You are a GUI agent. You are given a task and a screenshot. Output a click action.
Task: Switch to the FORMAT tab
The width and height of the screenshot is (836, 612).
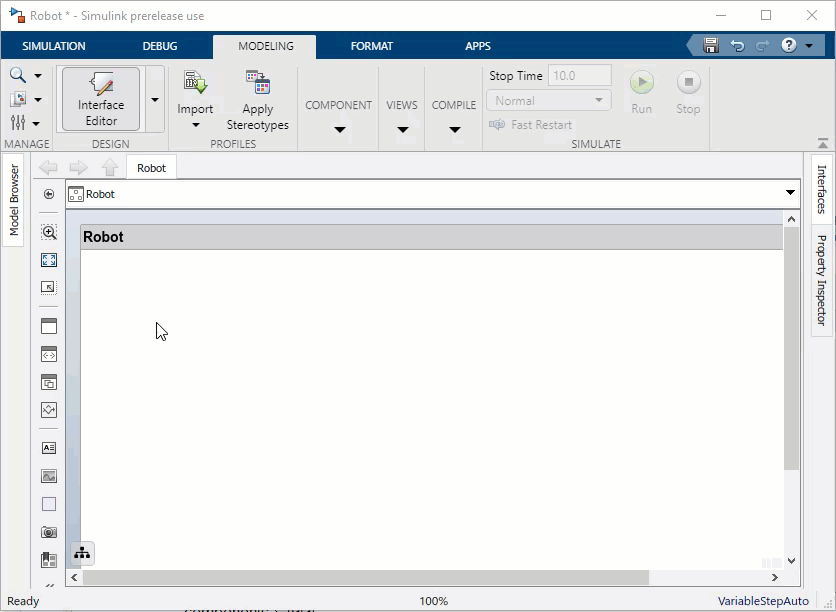click(371, 46)
